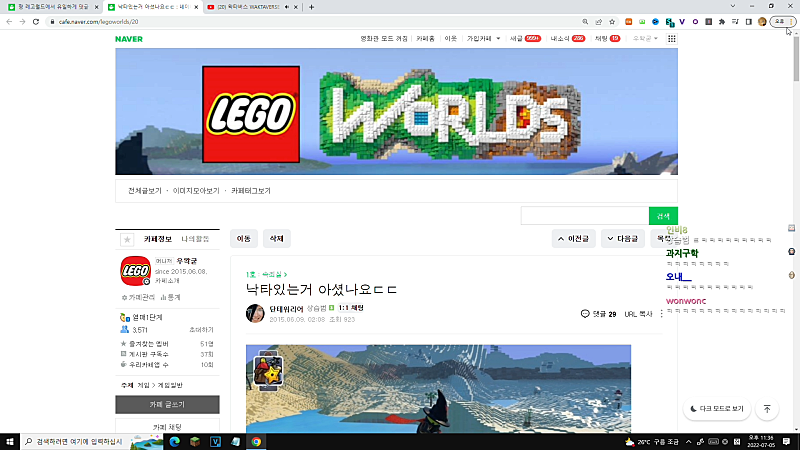Reload the page with refresh icon
This screenshot has height=450, width=800.
(36, 21)
